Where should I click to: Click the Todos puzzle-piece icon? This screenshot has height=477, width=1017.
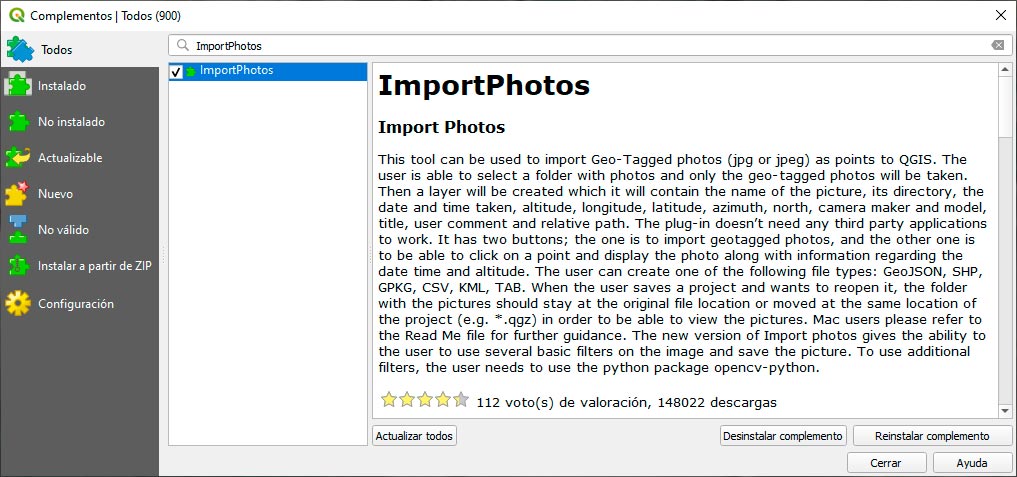click(19, 50)
